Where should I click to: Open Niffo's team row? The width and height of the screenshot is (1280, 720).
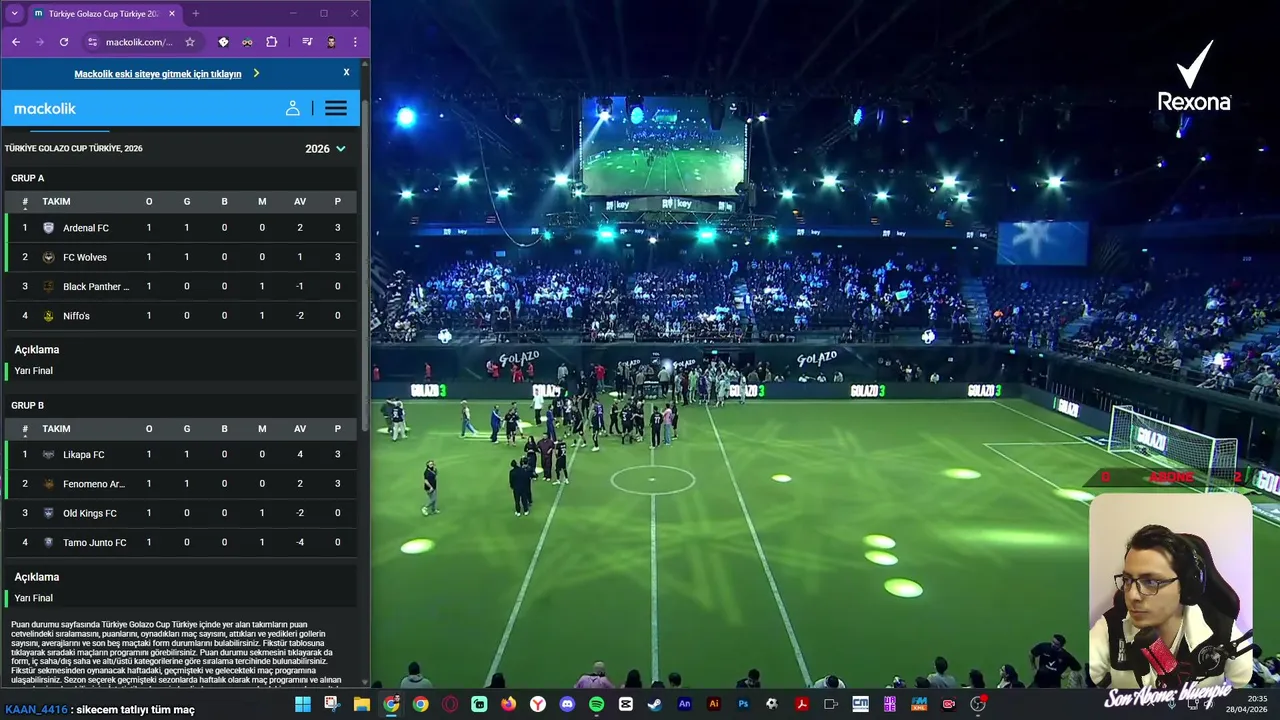click(180, 316)
